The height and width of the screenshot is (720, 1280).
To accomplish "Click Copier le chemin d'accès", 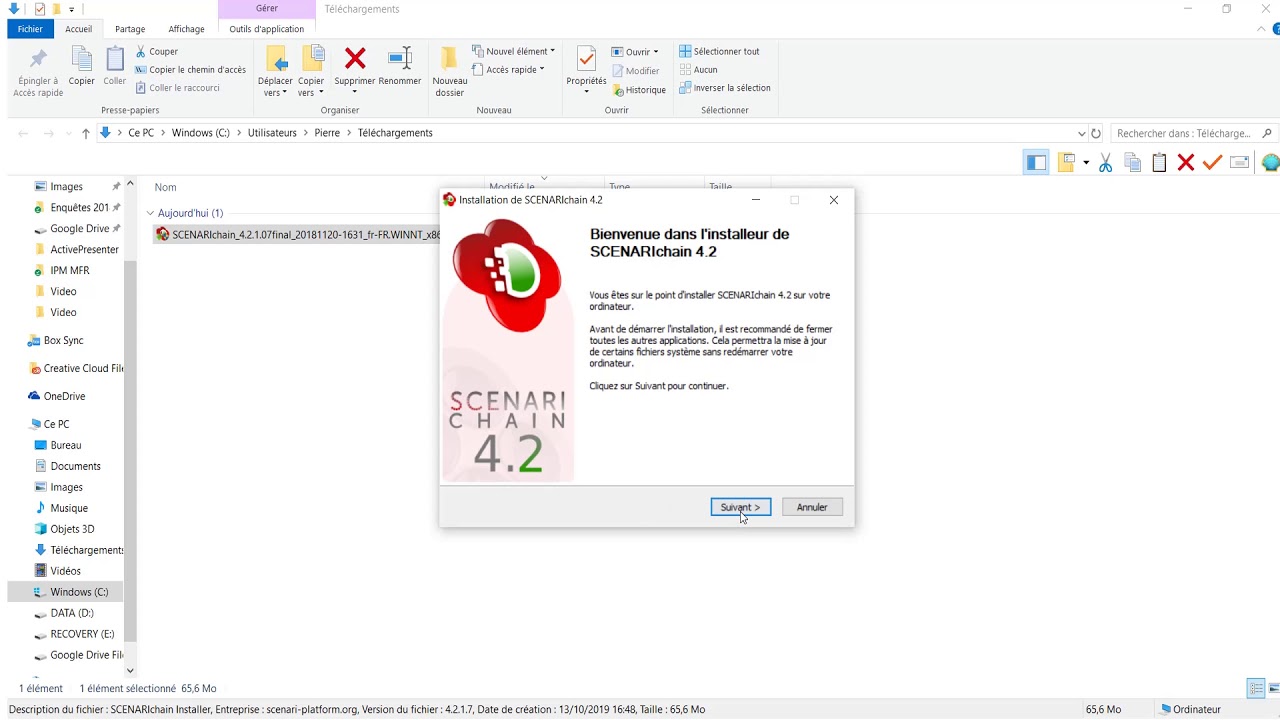I will tap(190, 70).
